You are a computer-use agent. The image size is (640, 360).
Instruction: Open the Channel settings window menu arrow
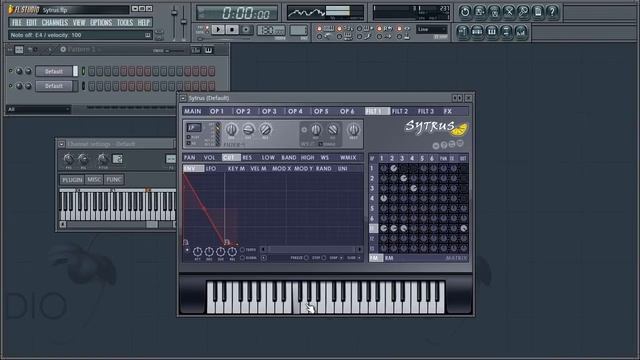pos(62,144)
